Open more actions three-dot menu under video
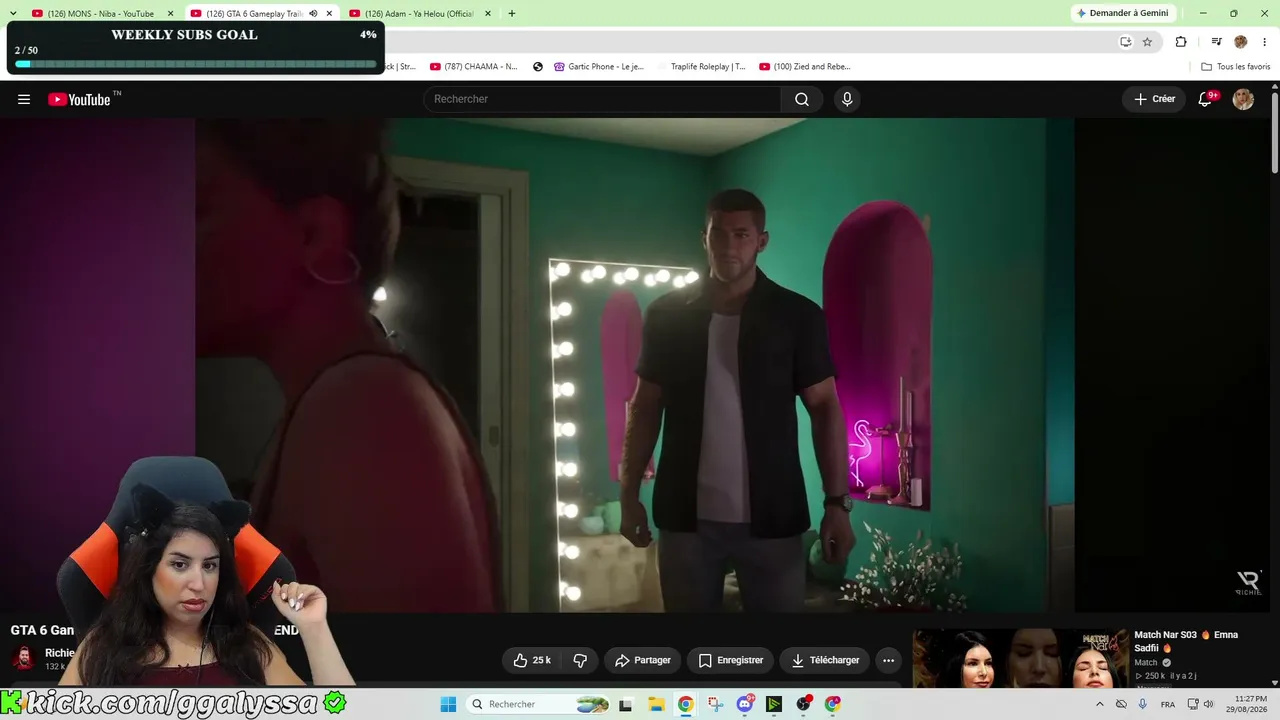The height and width of the screenshot is (720, 1280). pyautogui.click(x=888, y=660)
